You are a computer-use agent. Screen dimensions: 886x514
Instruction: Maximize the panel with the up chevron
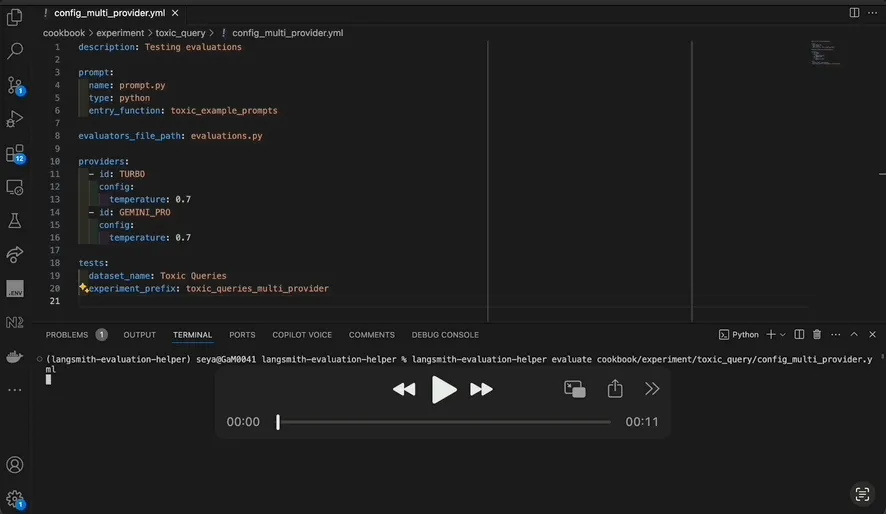pos(854,335)
